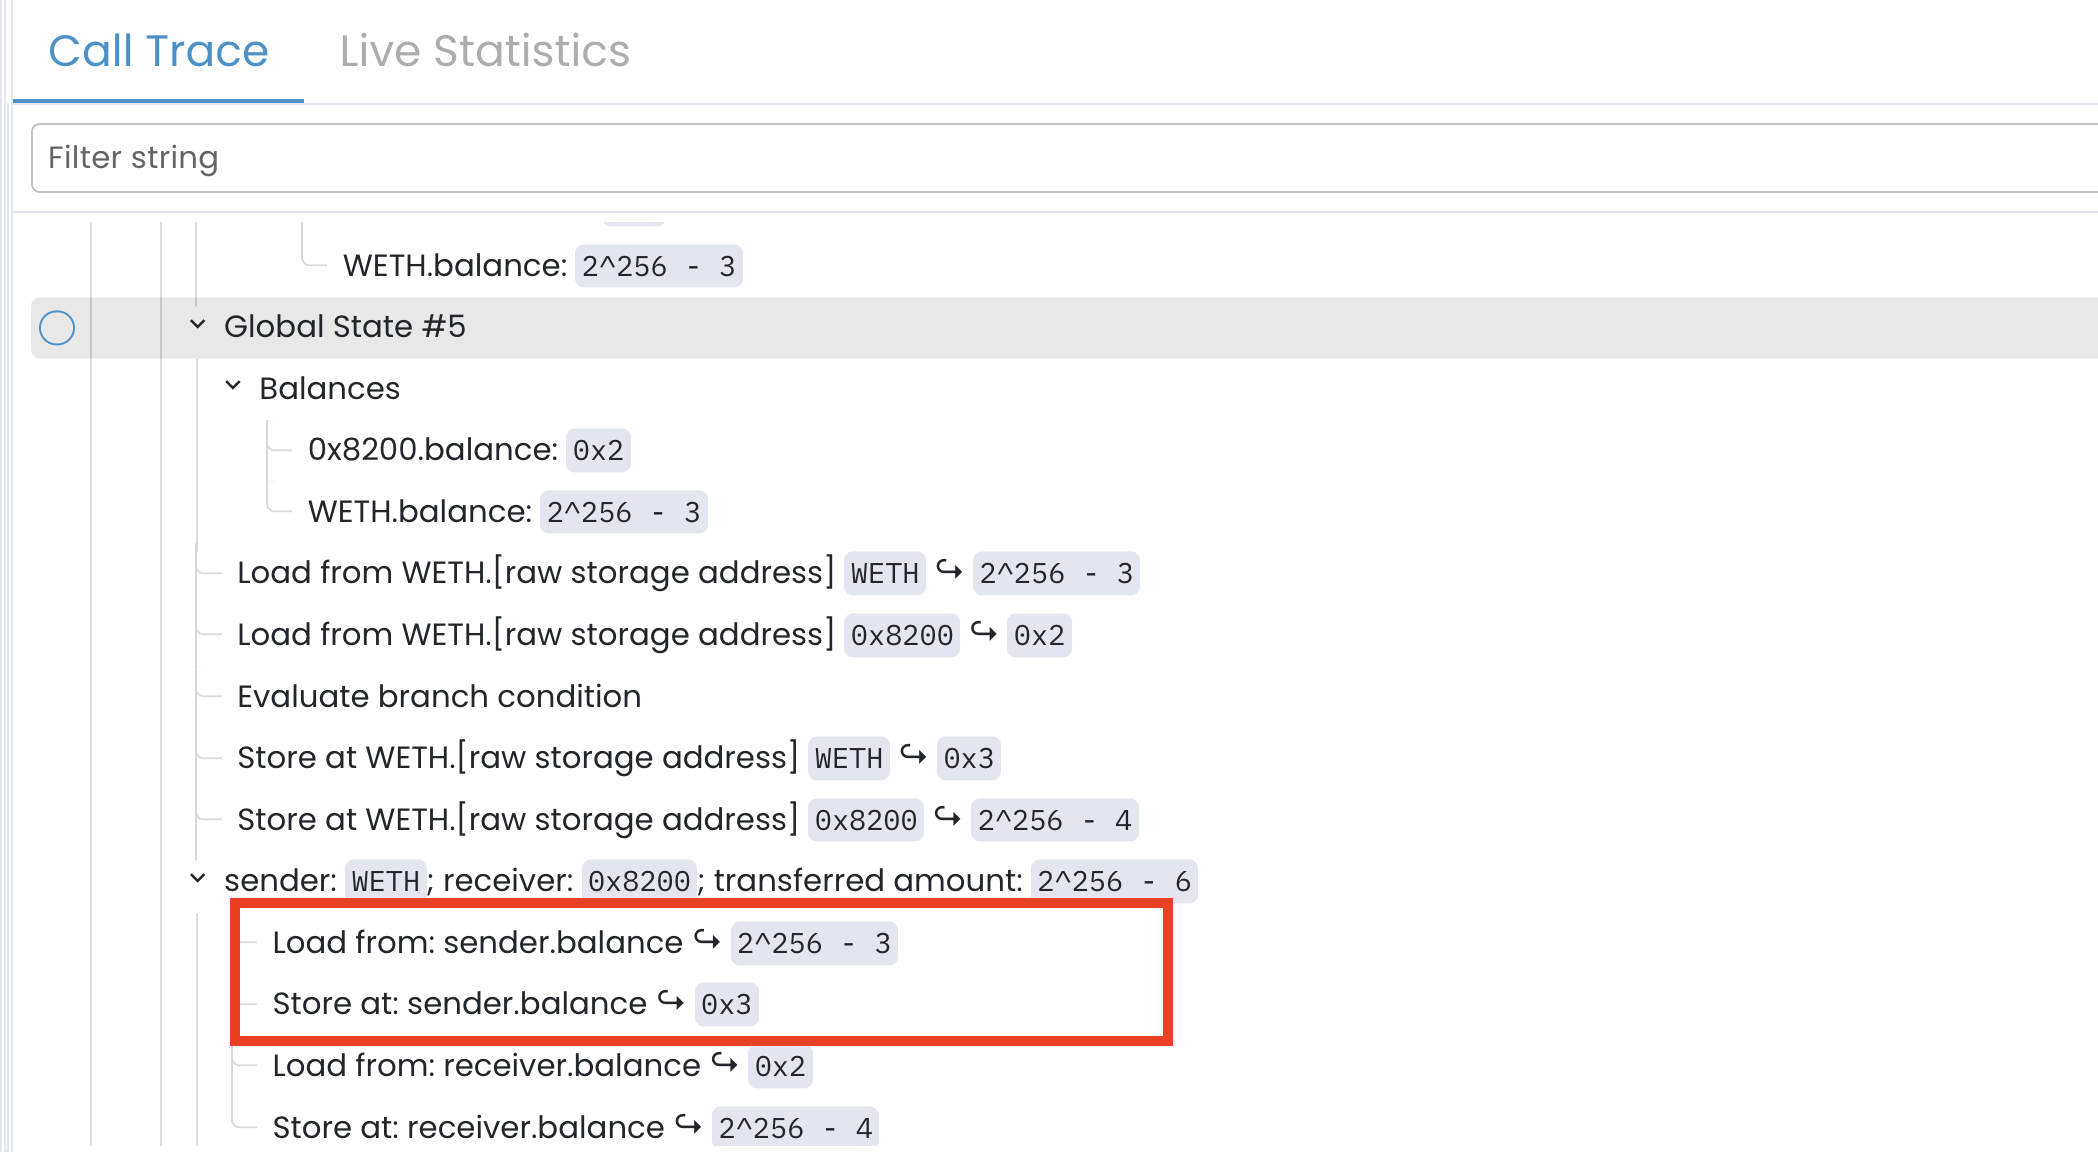Screen dimensions: 2098x1152
Task: Click the arrow icon after 'Load from: sender.balance'
Action: [x=707, y=940]
